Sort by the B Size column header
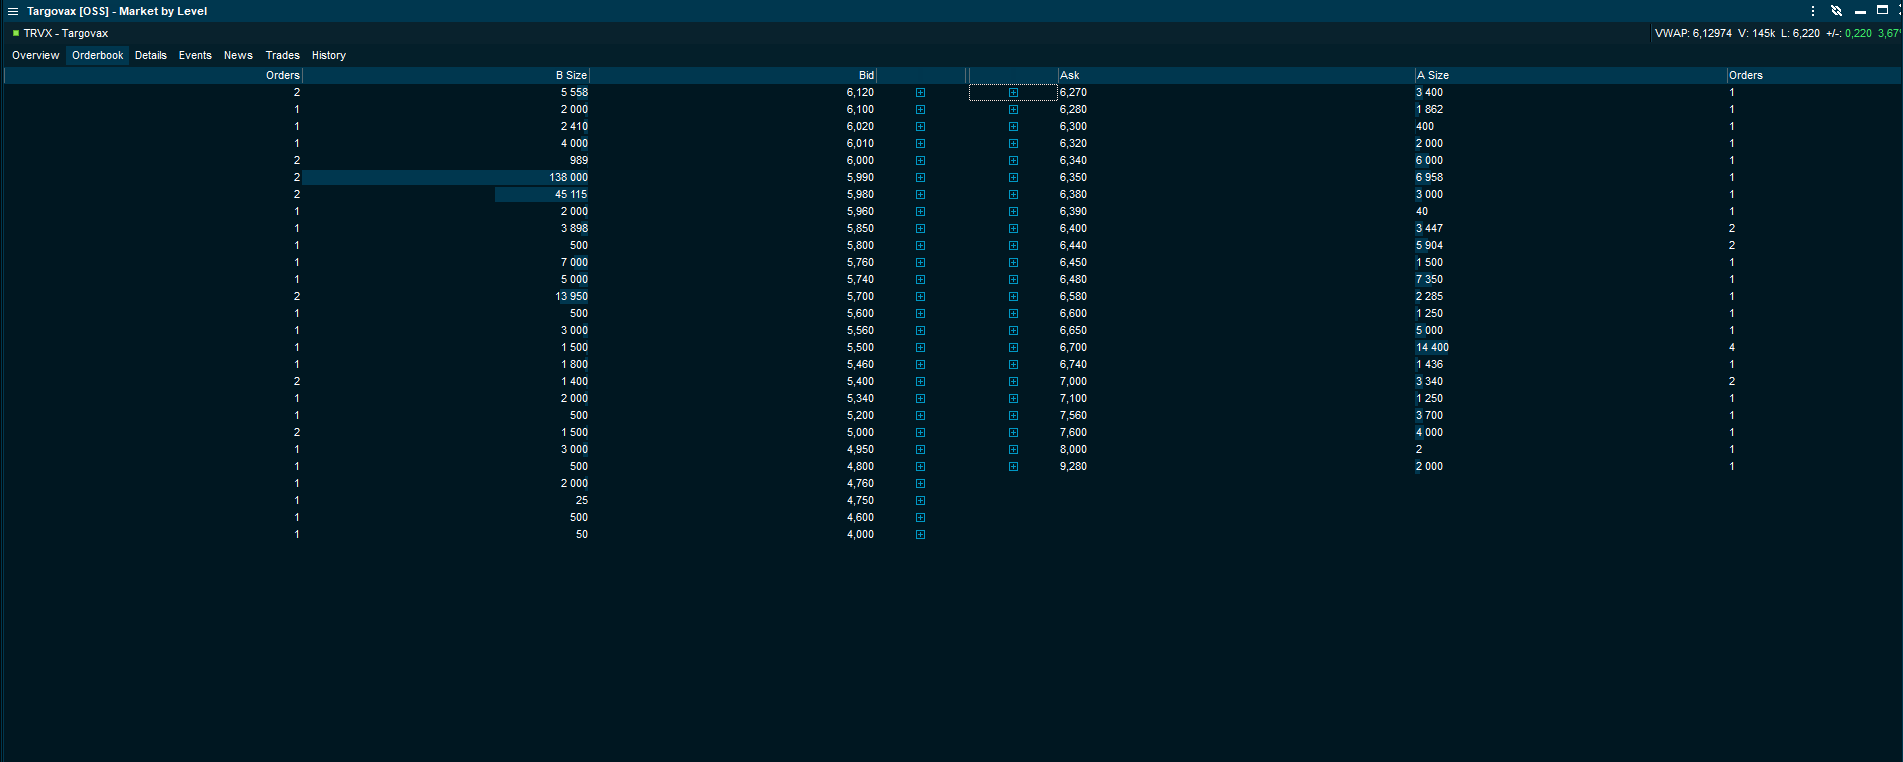The height and width of the screenshot is (762, 1903). pyautogui.click(x=571, y=75)
